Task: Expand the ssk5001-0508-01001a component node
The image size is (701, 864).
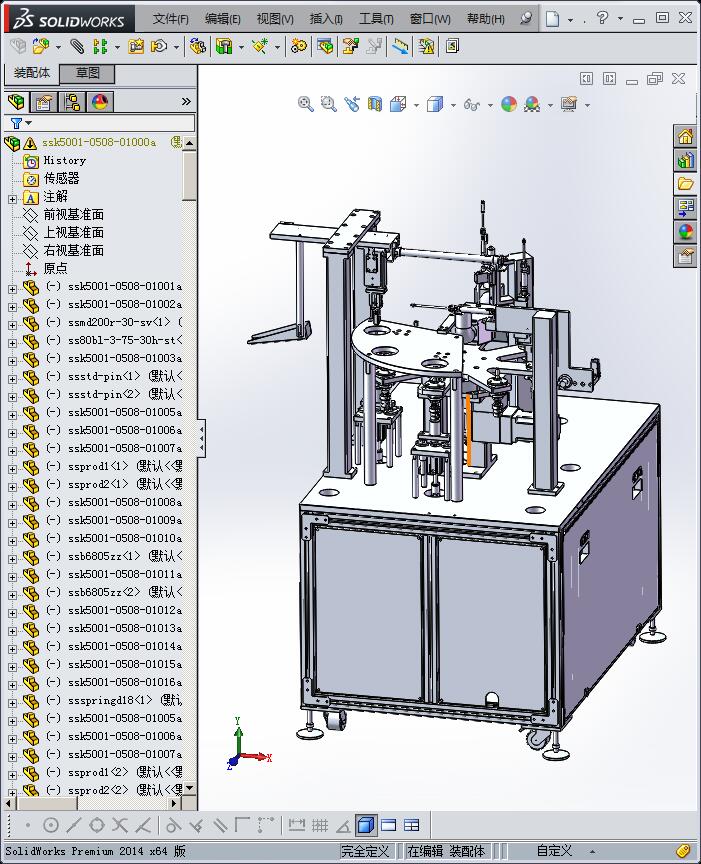Action: (12, 289)
